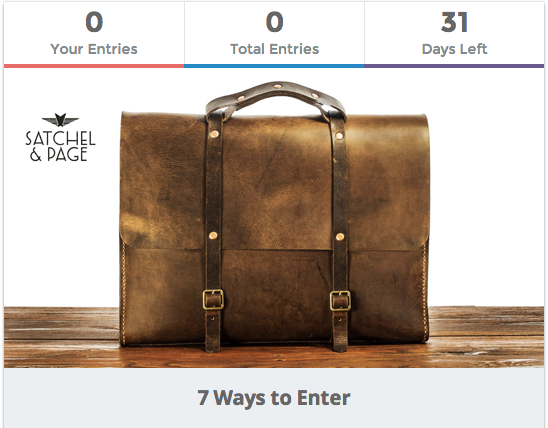Click the blue bar under Total Entries

274,66
